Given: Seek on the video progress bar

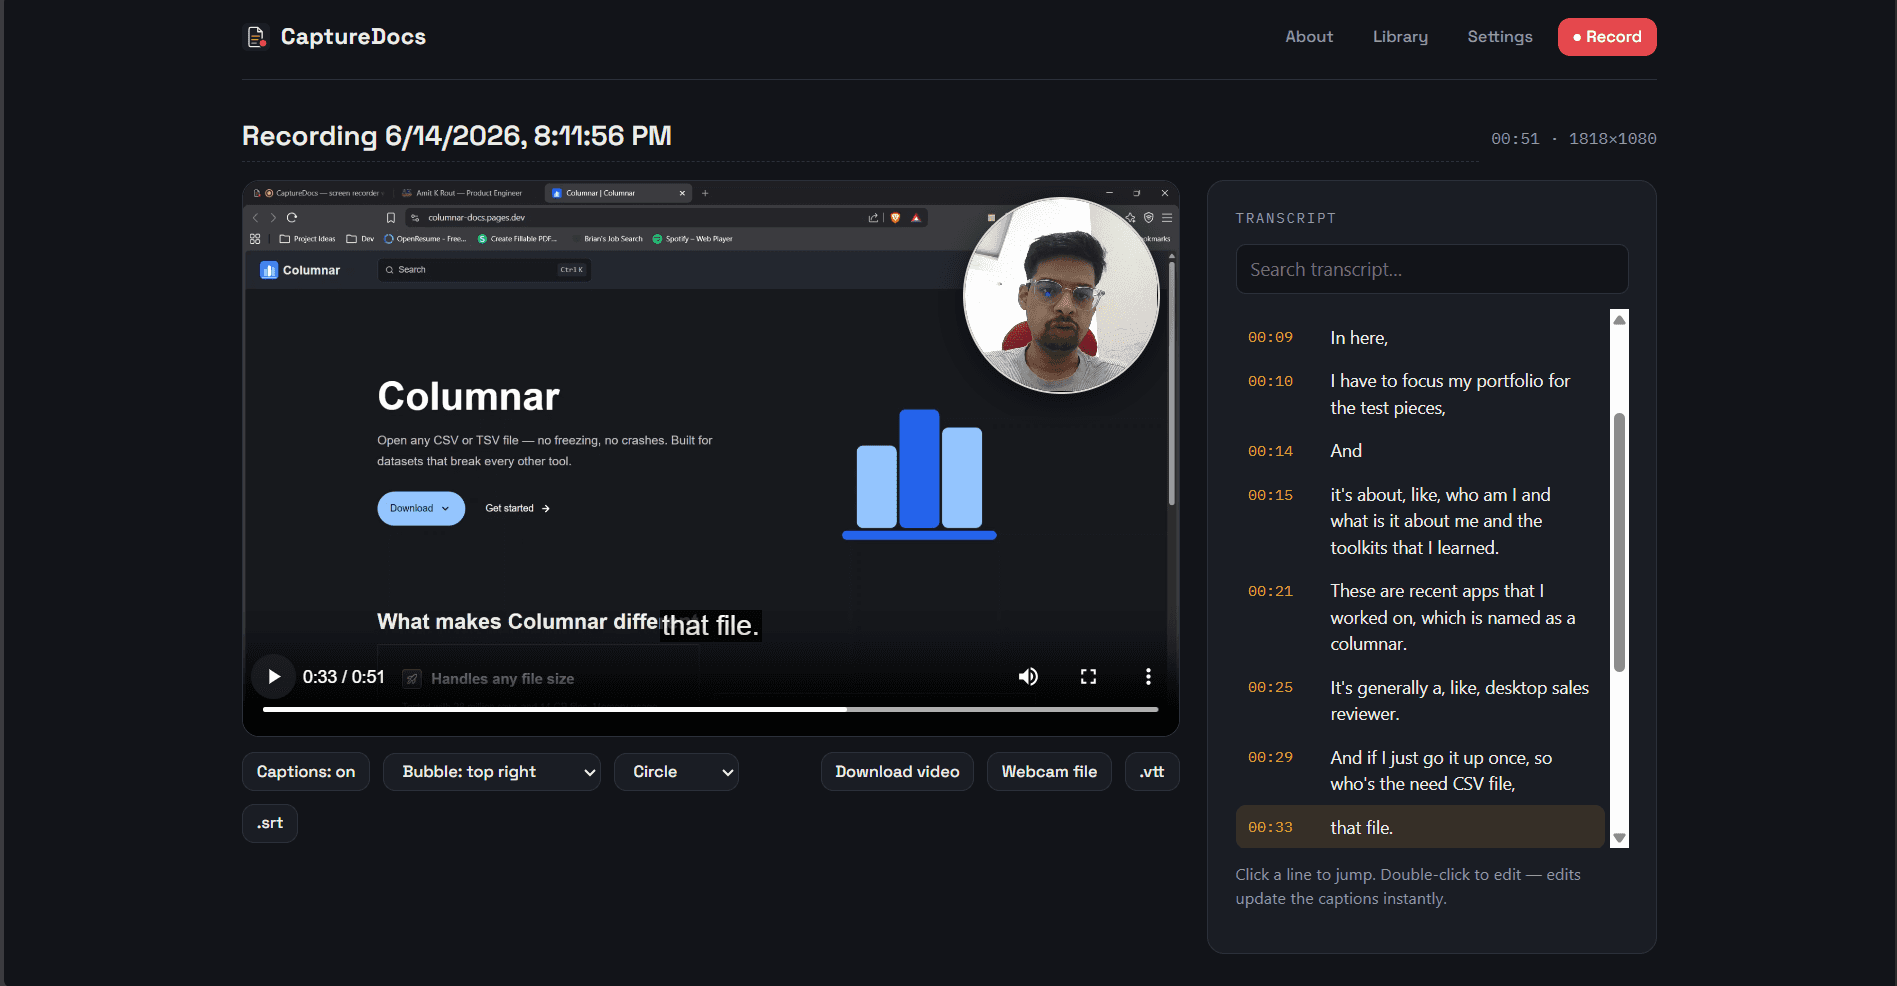Looking at the screenshot, I should pos(710,709).
